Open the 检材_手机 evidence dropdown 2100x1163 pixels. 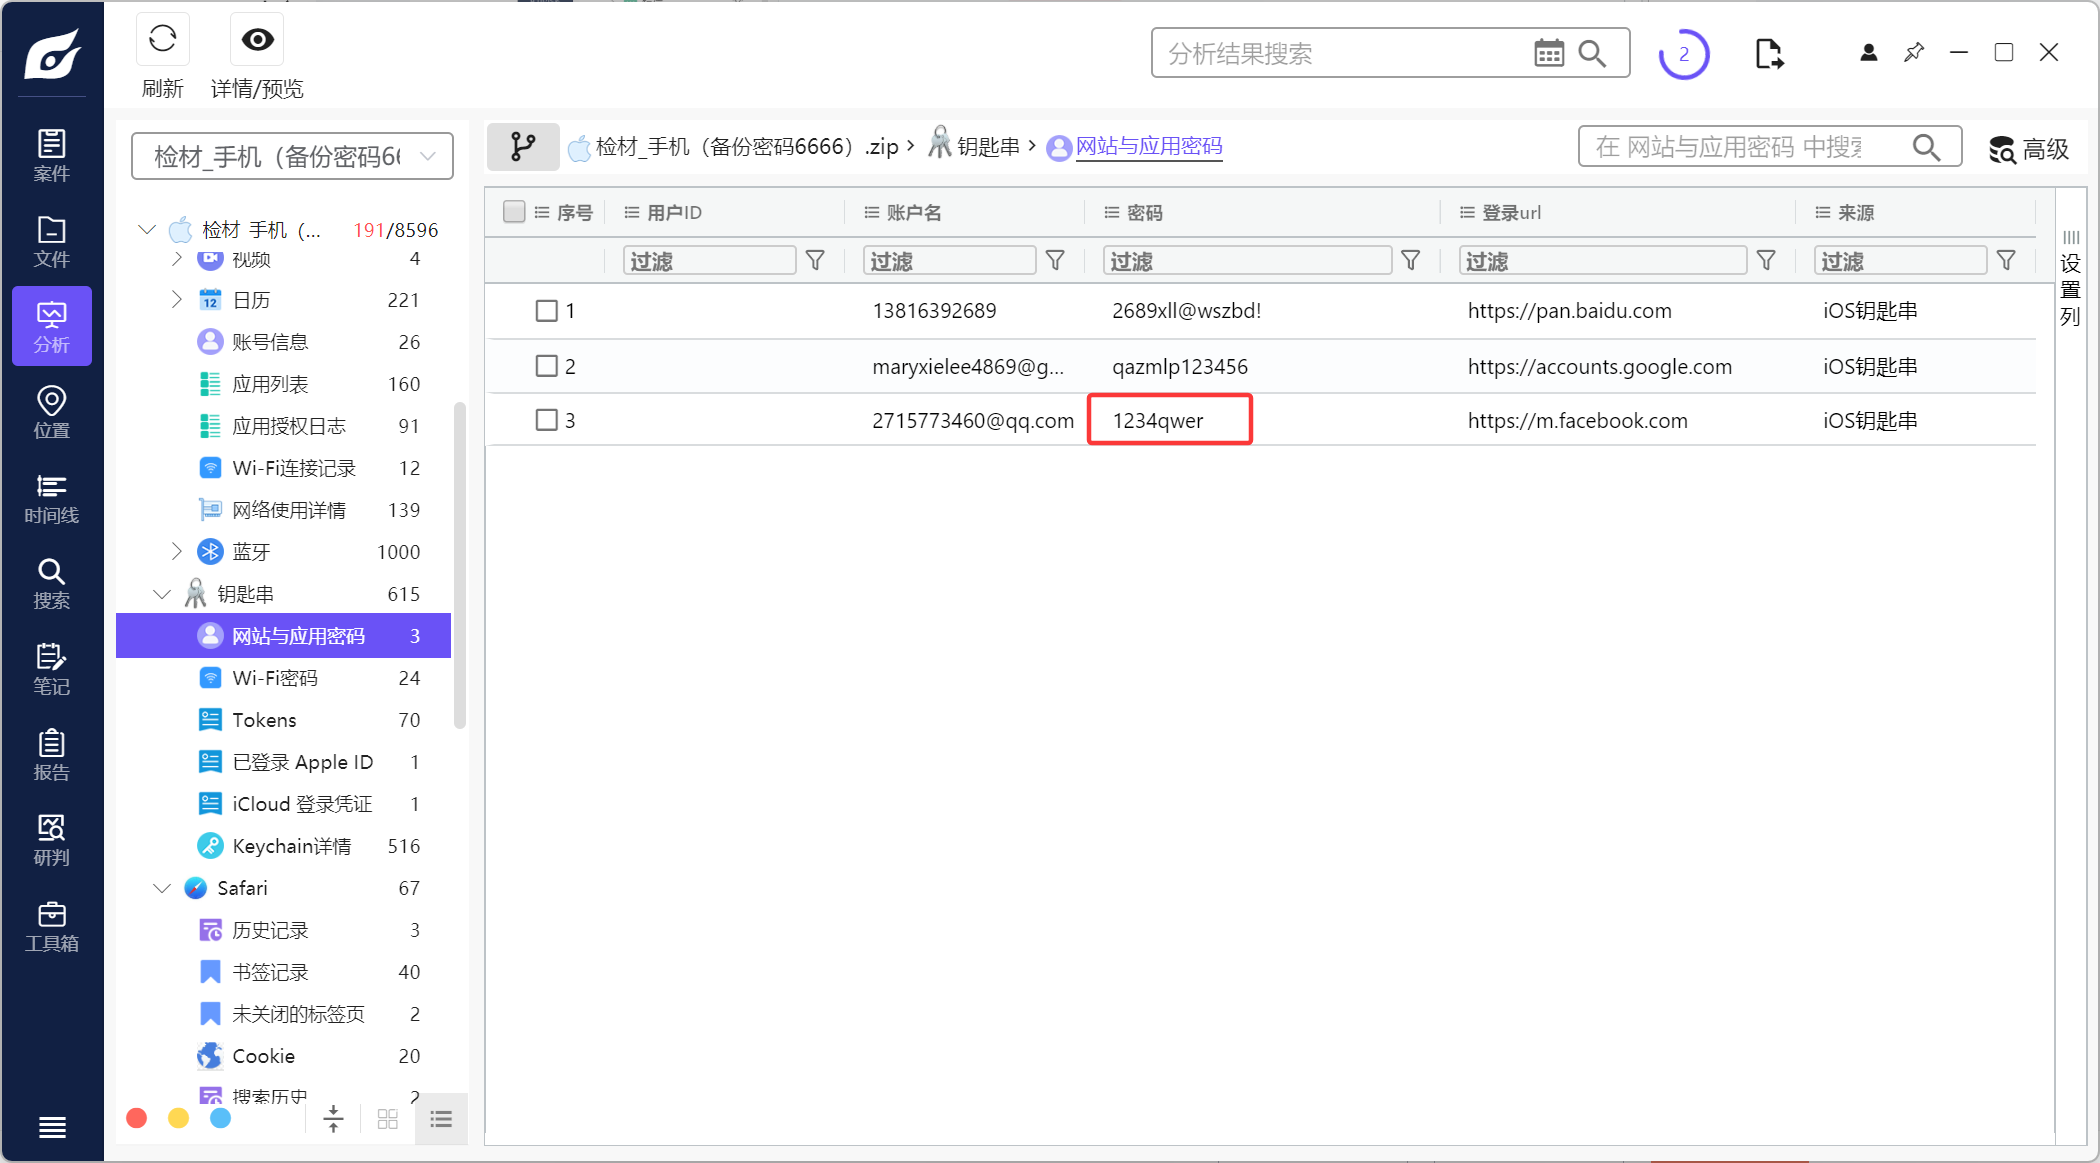point(292,156)
